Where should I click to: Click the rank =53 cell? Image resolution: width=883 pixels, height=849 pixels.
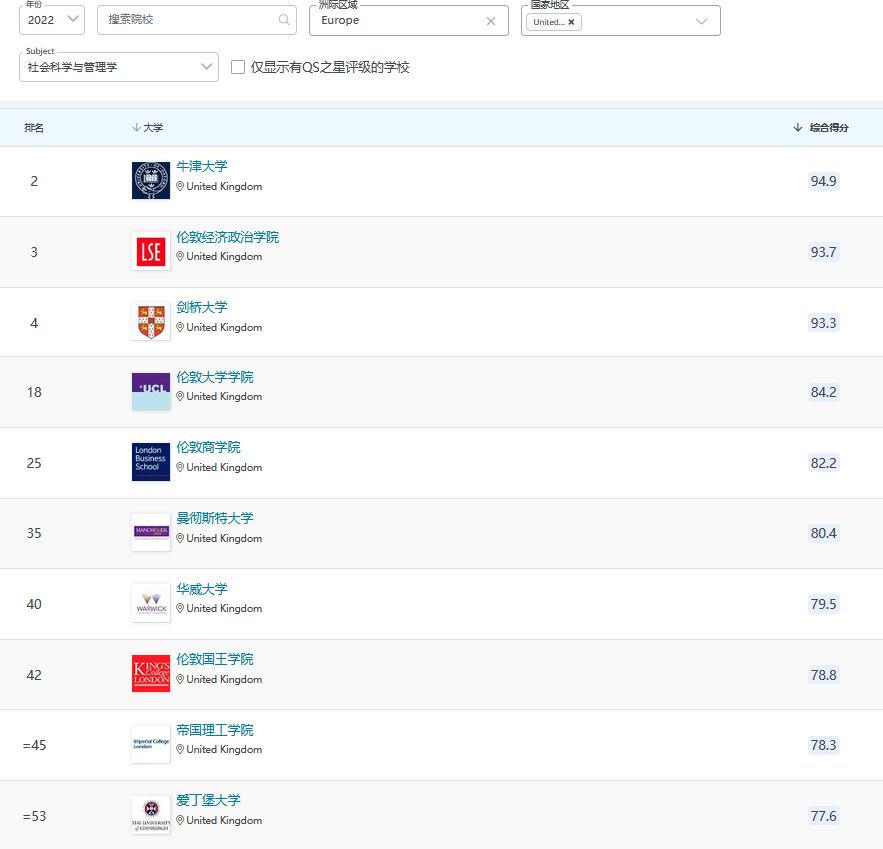pos(34,816)
